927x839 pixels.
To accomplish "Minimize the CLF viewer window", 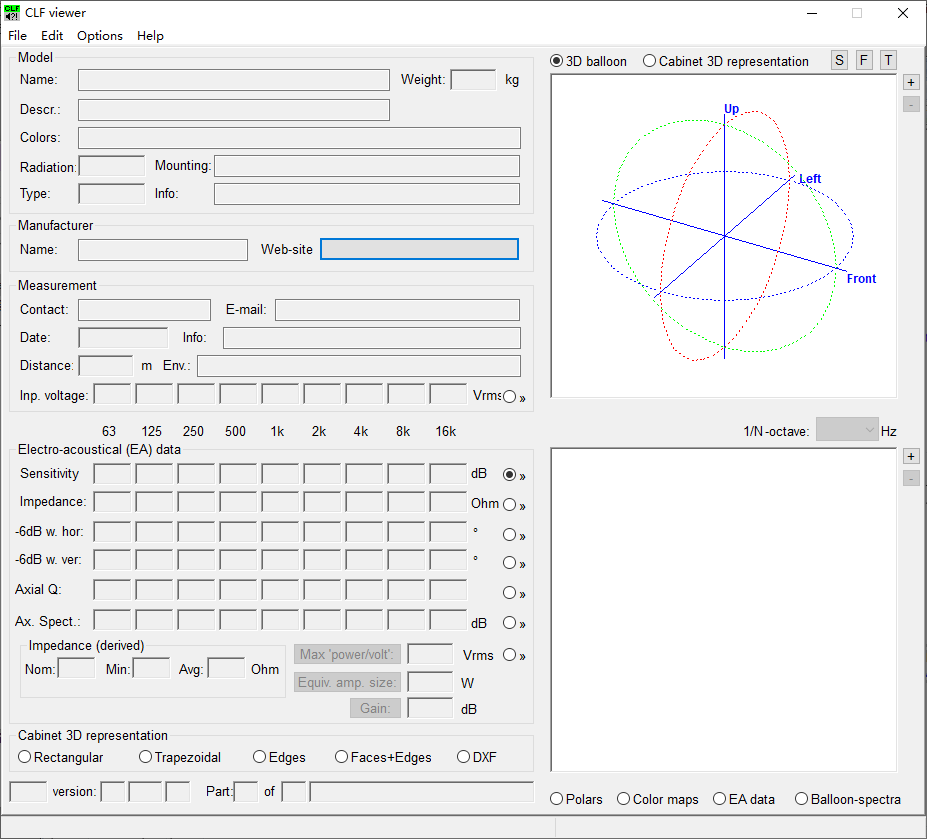I will (812, 13).
